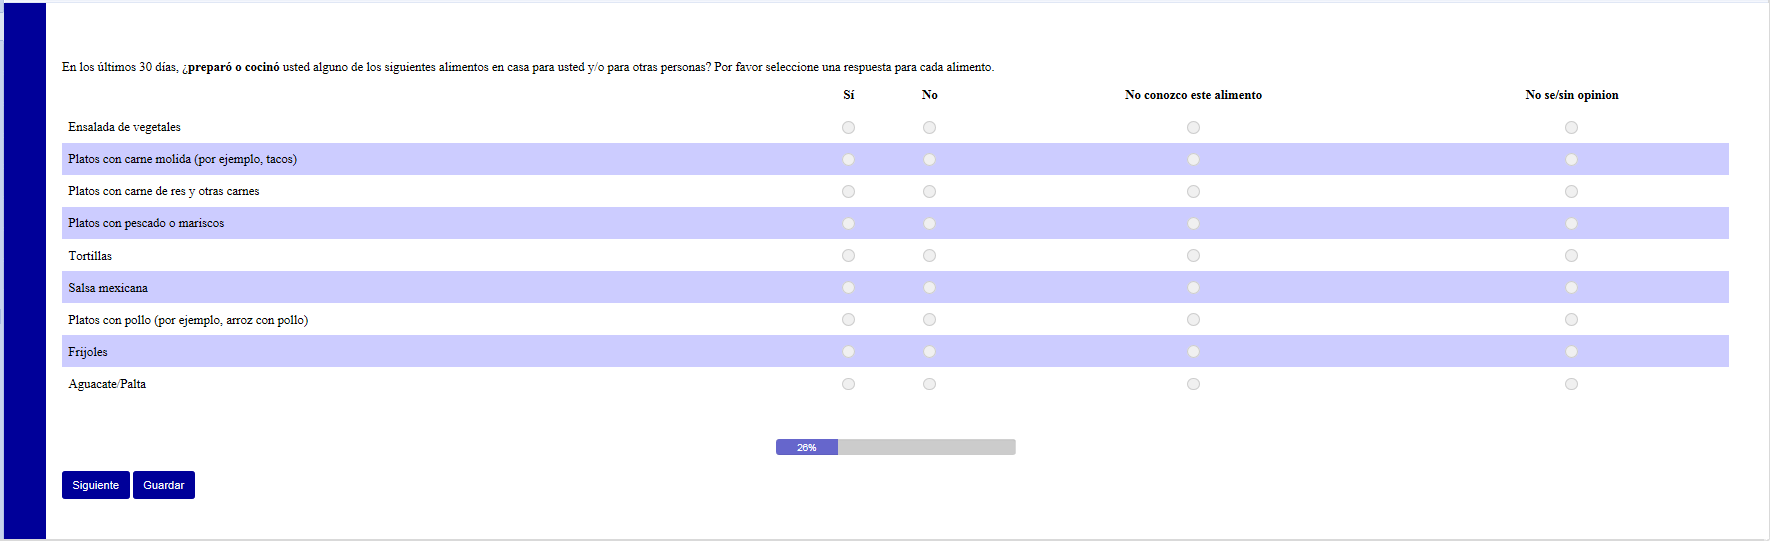Choose Sí for Platos con pescado o mariscos
The image size is (1773, 547).
point(848,224)
